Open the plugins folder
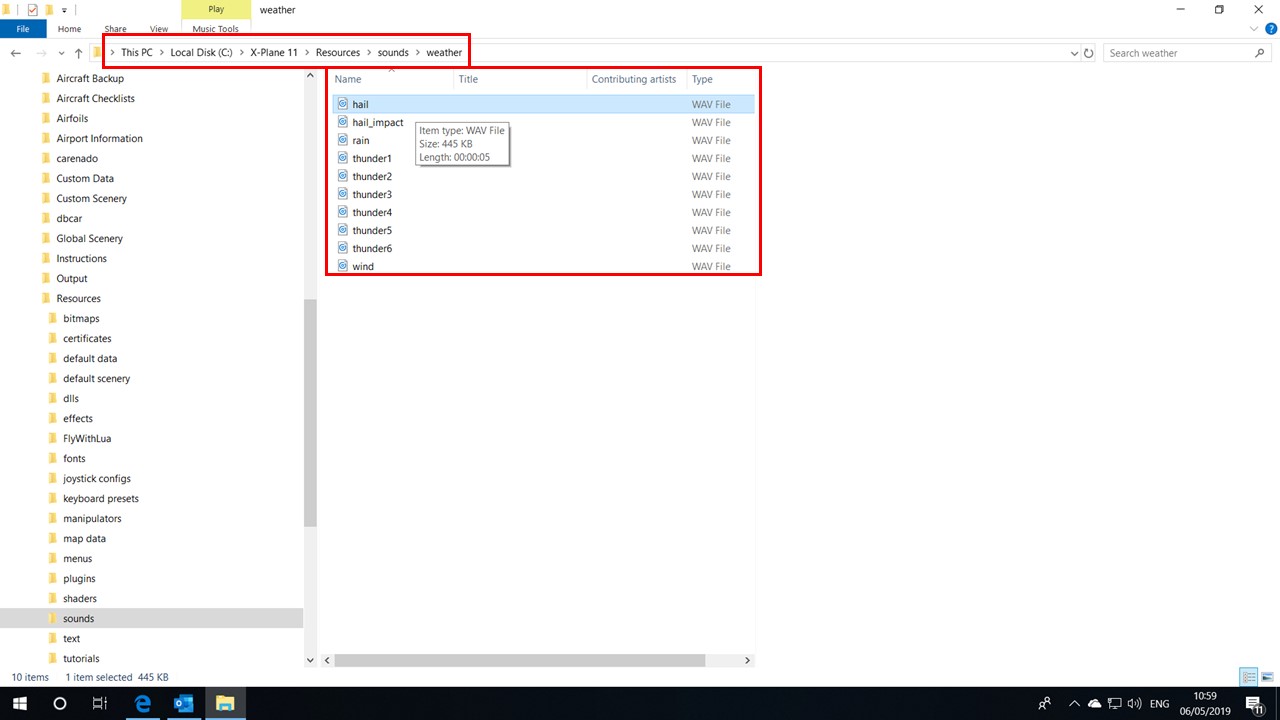The width and height of the screenshot is (1280, 720). (79, 578)
